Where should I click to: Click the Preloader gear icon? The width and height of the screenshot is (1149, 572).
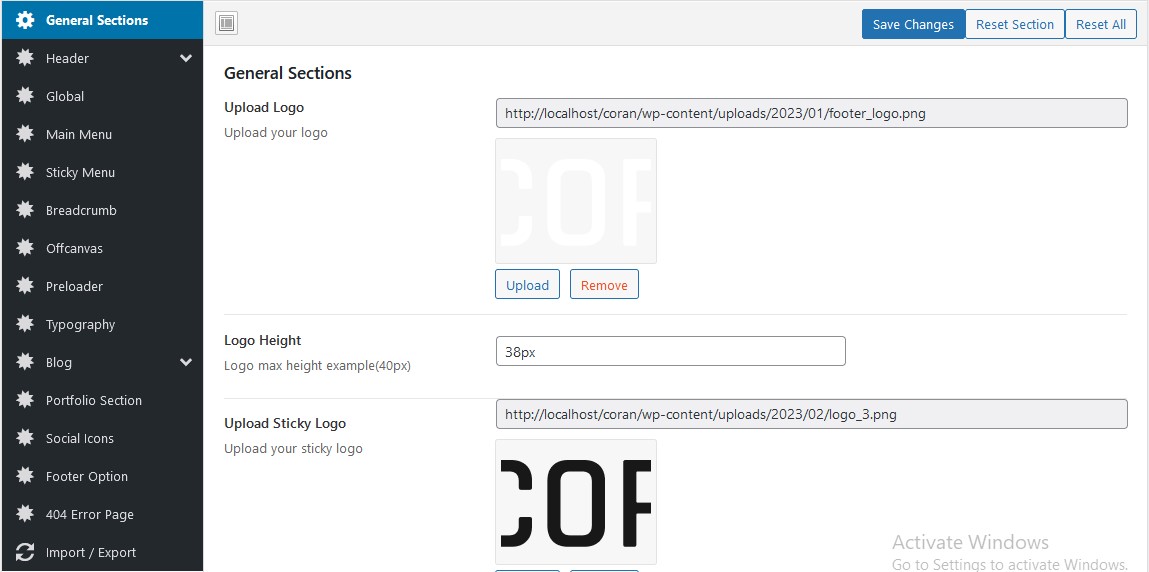coord(25,286)
